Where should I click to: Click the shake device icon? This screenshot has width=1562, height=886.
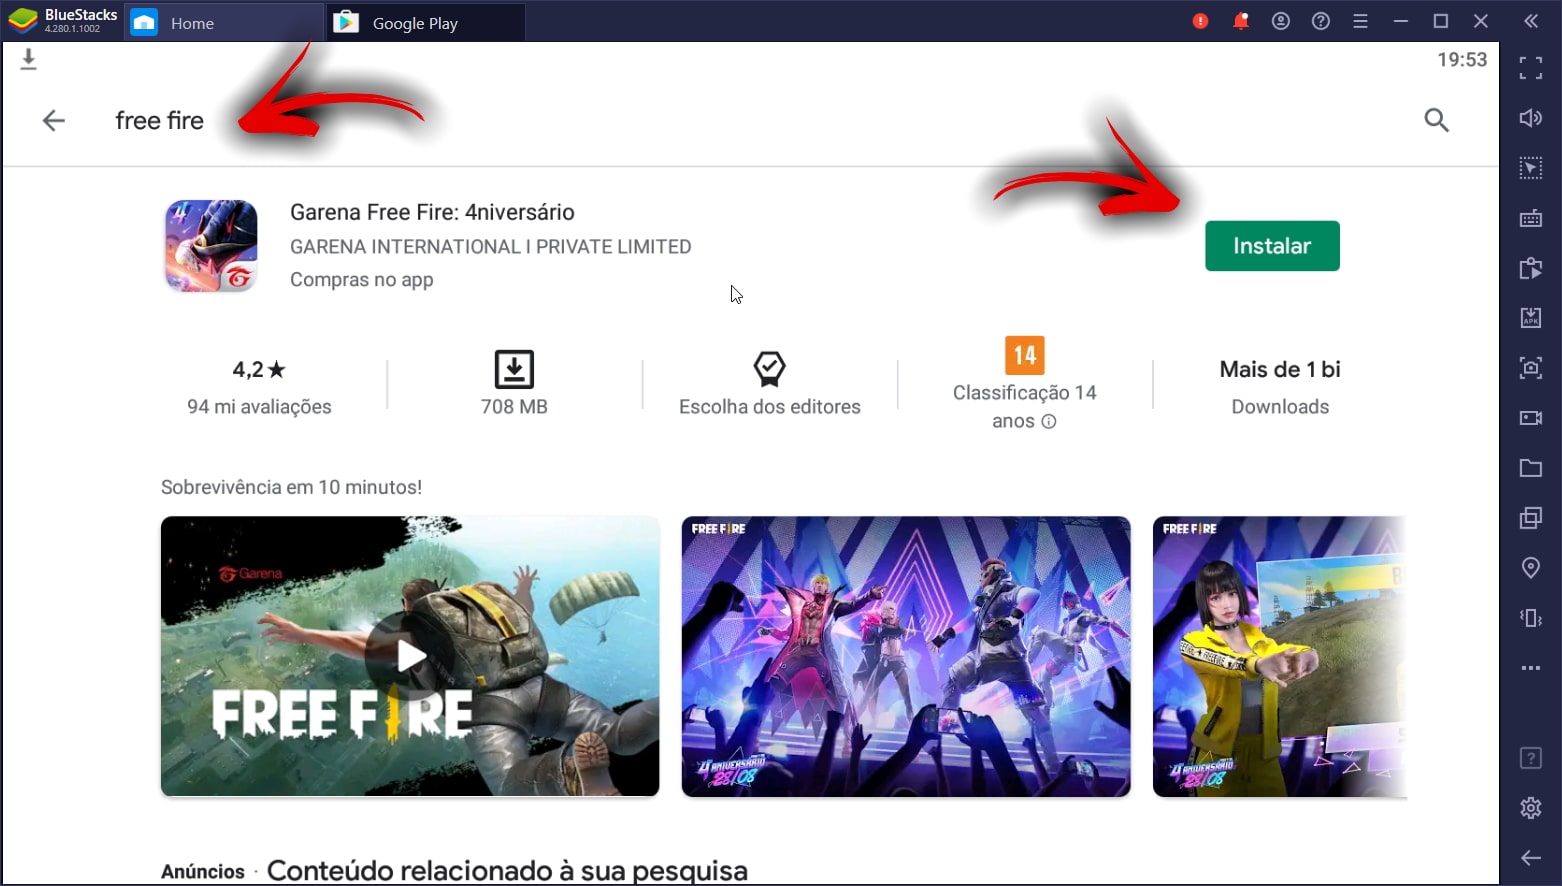(x=1531, y=618)
